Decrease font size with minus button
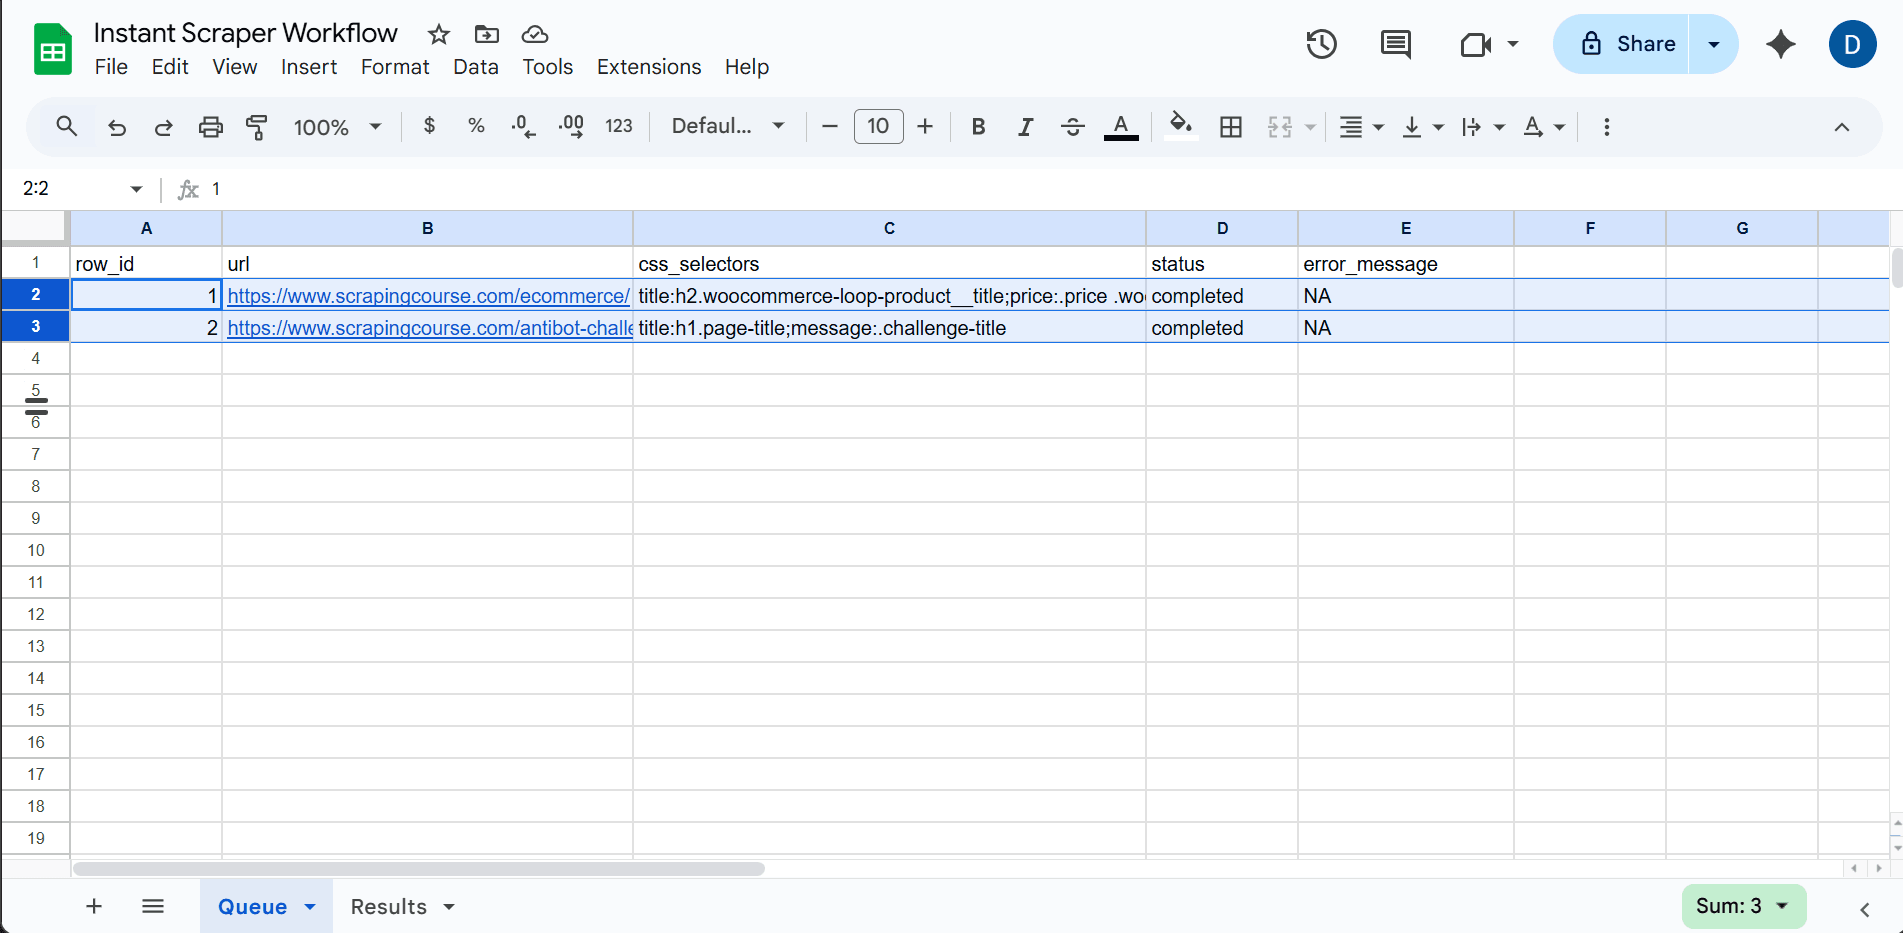The width and height of the screenshot is (1903, 933). pos(829,126)
